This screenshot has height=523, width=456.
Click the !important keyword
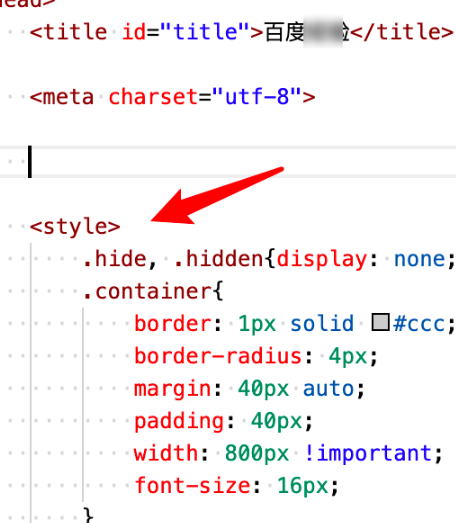(368, 454)
